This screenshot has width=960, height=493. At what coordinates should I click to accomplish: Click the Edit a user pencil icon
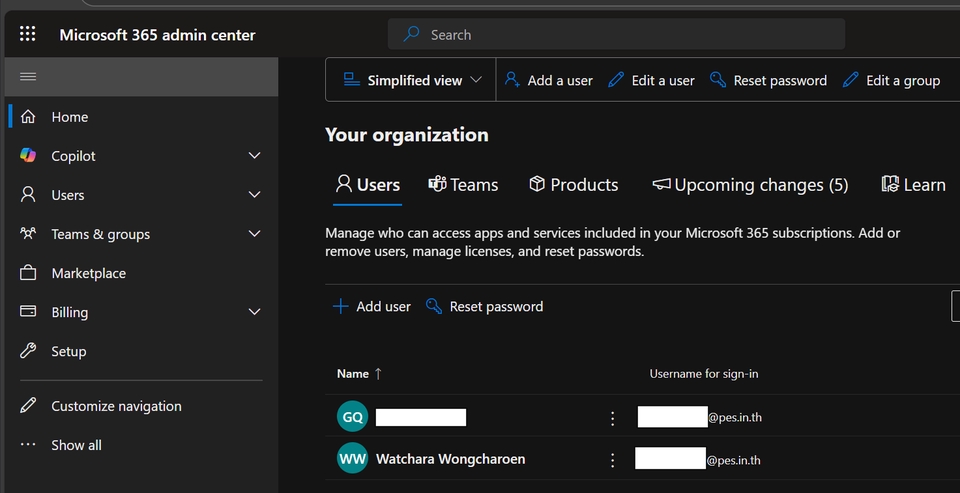click(616, 80)
